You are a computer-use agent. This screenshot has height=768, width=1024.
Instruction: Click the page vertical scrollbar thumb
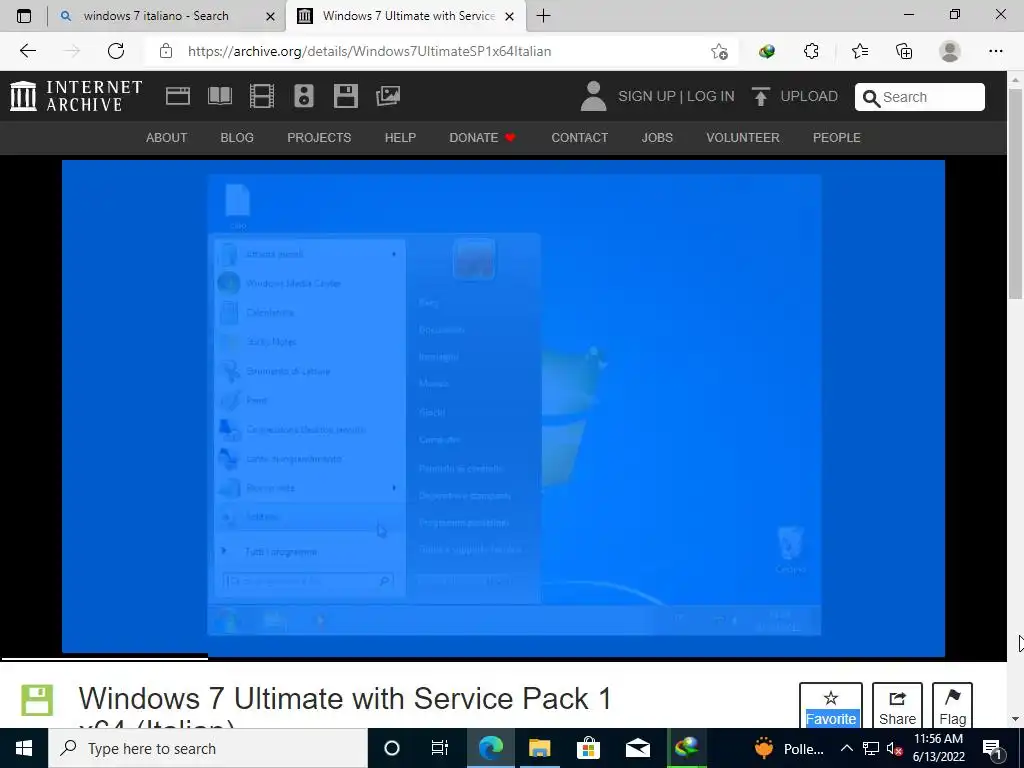1015,194
